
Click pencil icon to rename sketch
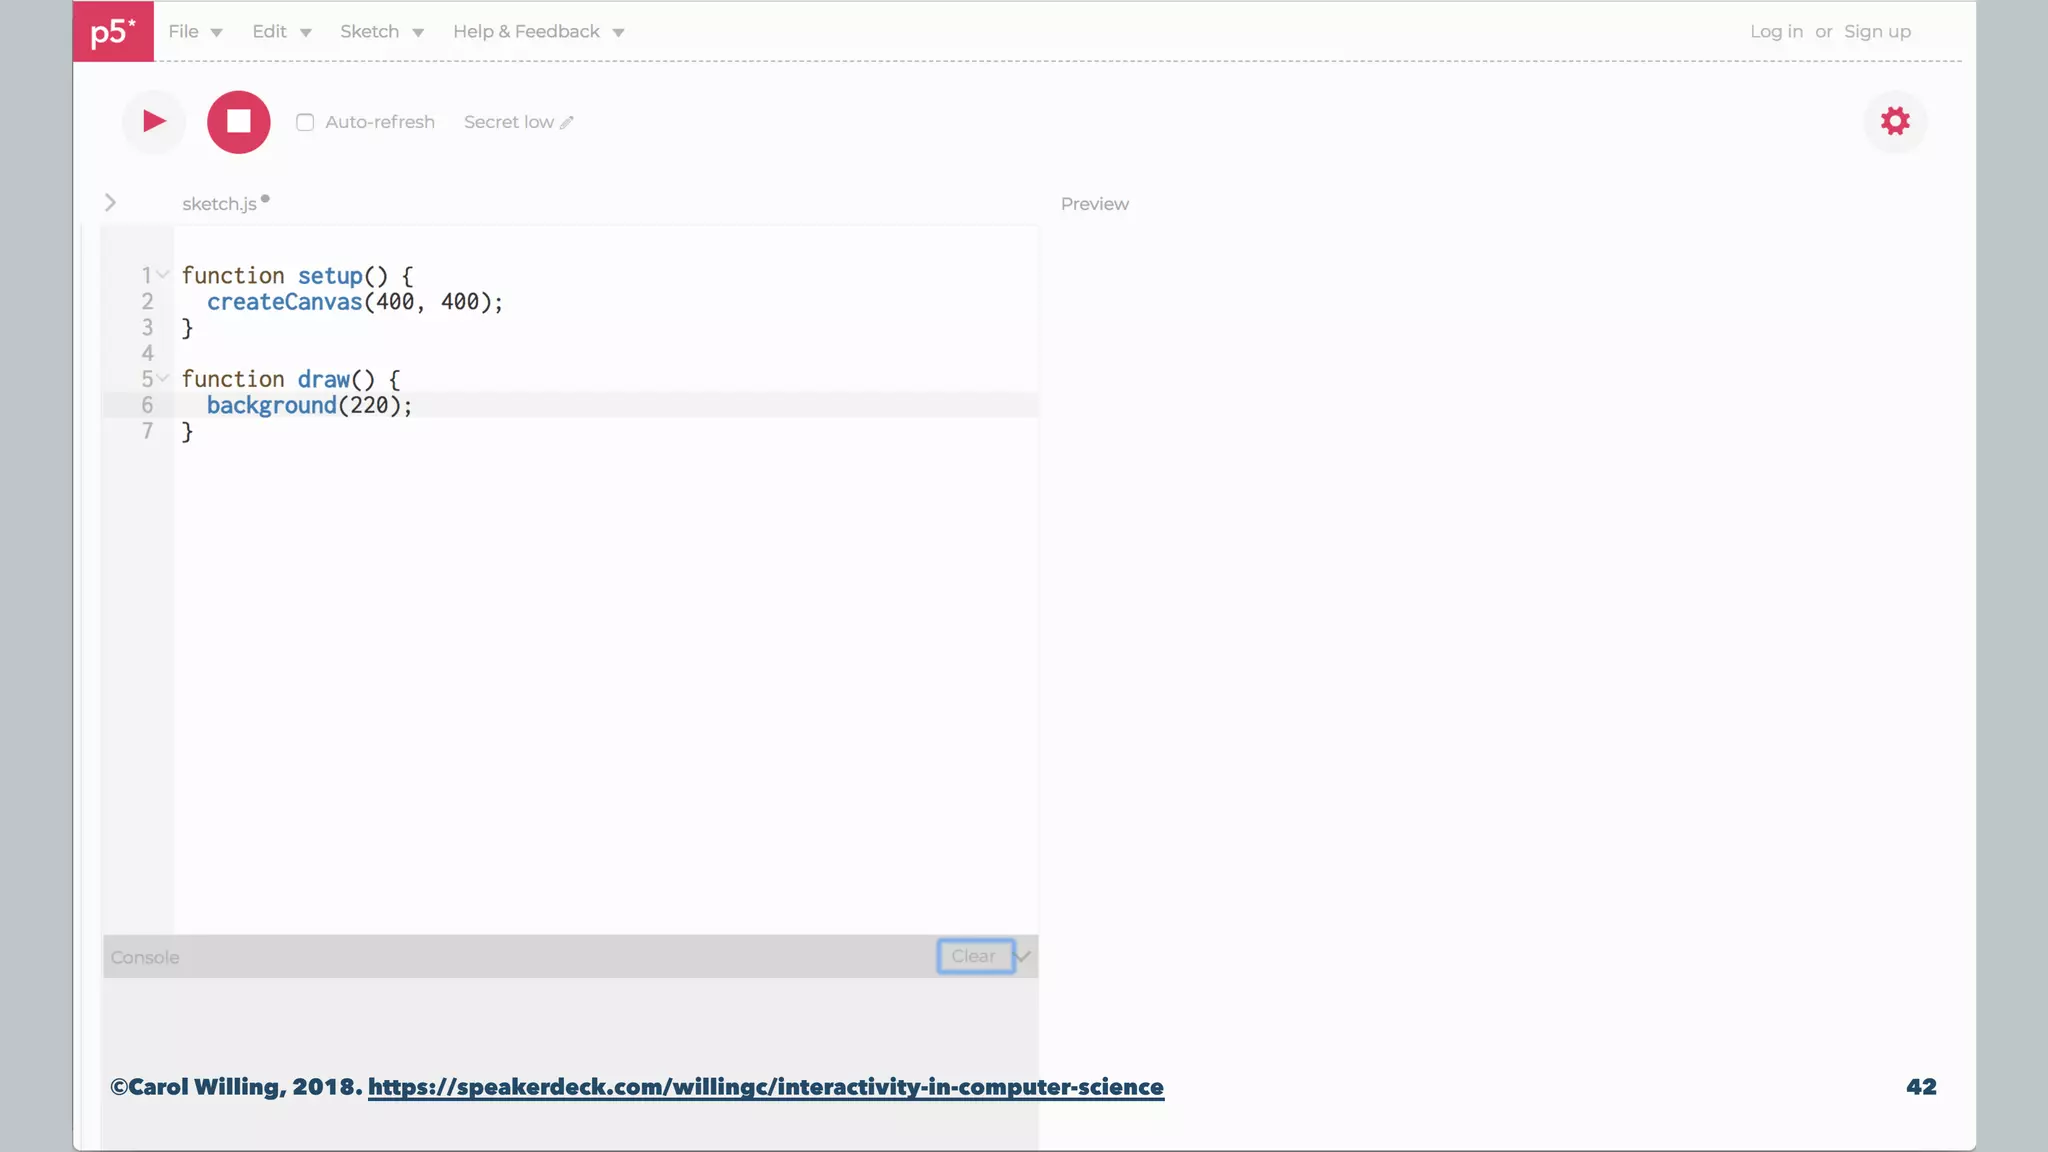(567, 123)
